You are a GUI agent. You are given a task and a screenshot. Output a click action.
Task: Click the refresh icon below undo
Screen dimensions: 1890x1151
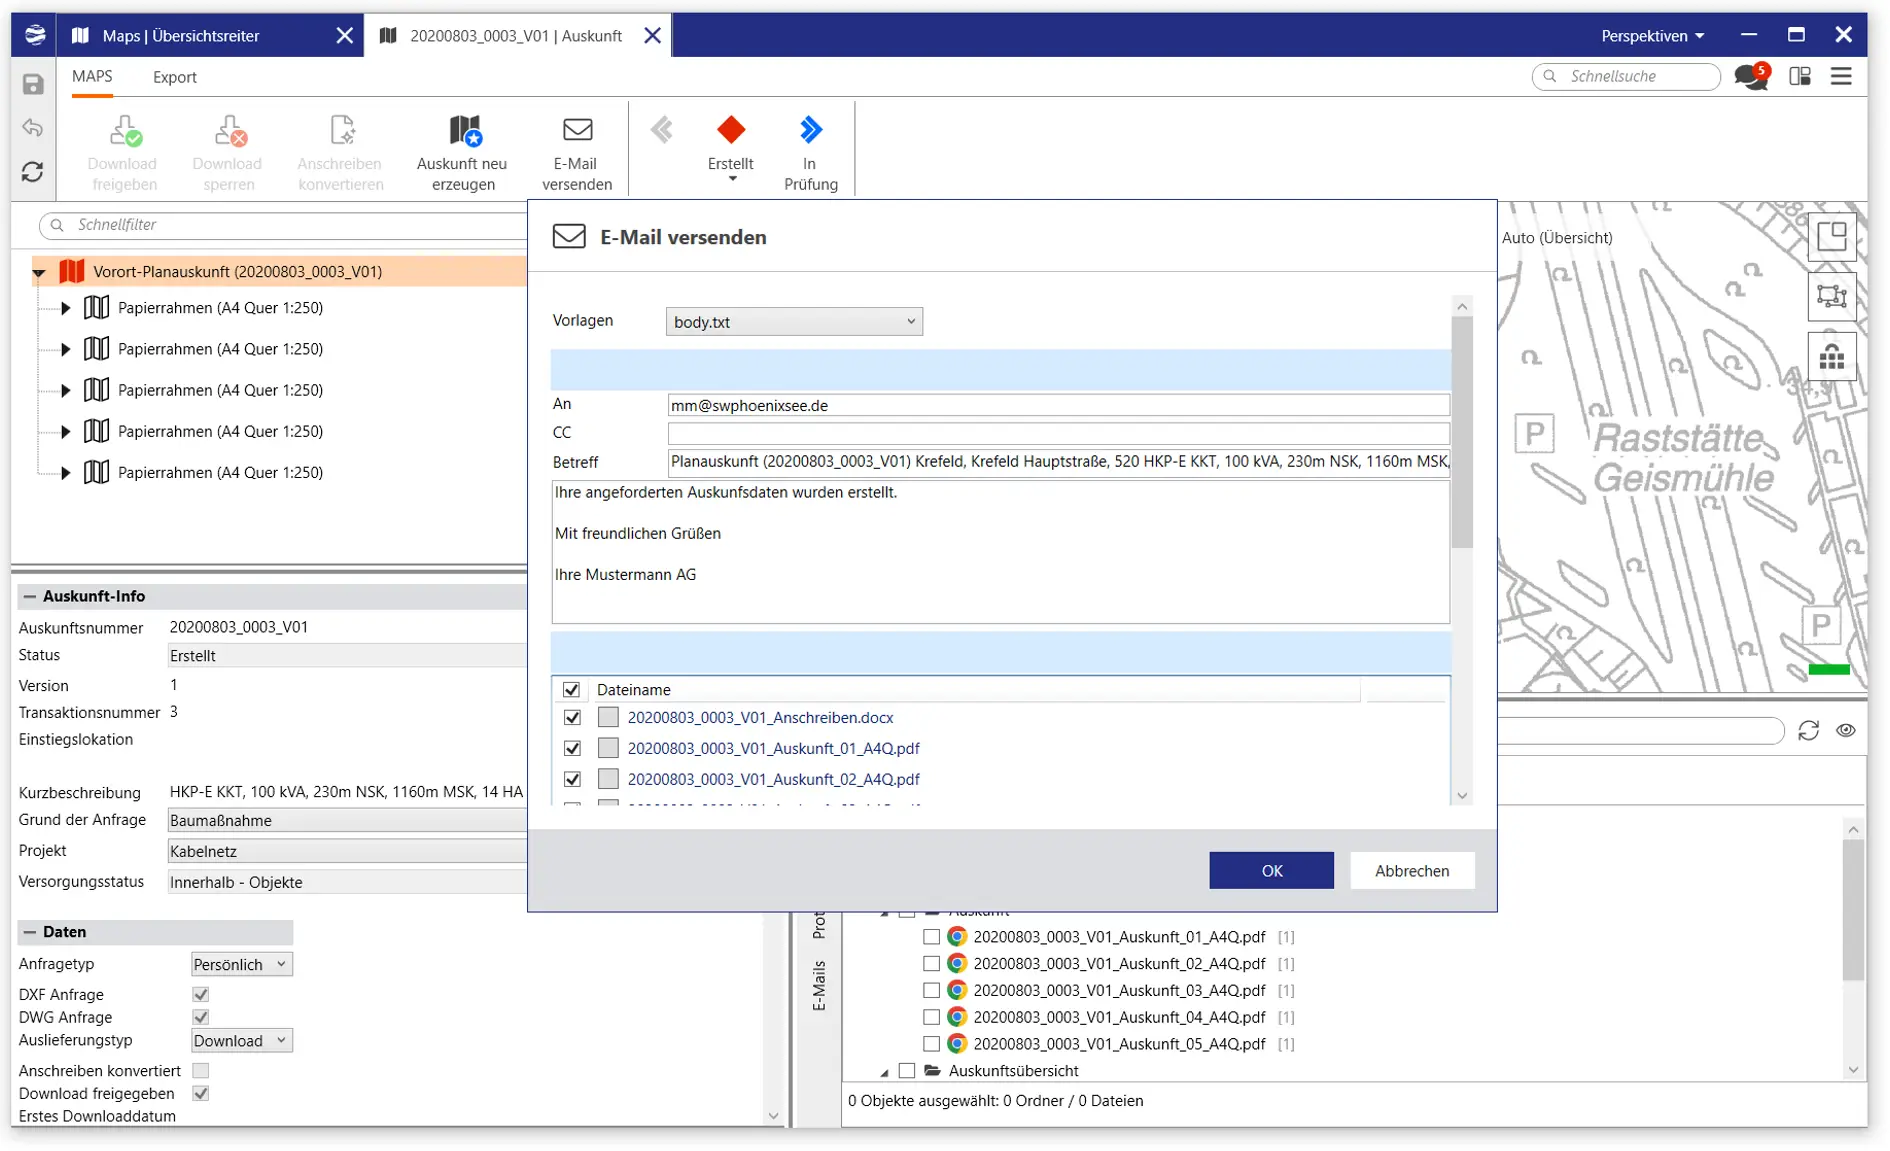pyautogui.click(x=32, y=172)
